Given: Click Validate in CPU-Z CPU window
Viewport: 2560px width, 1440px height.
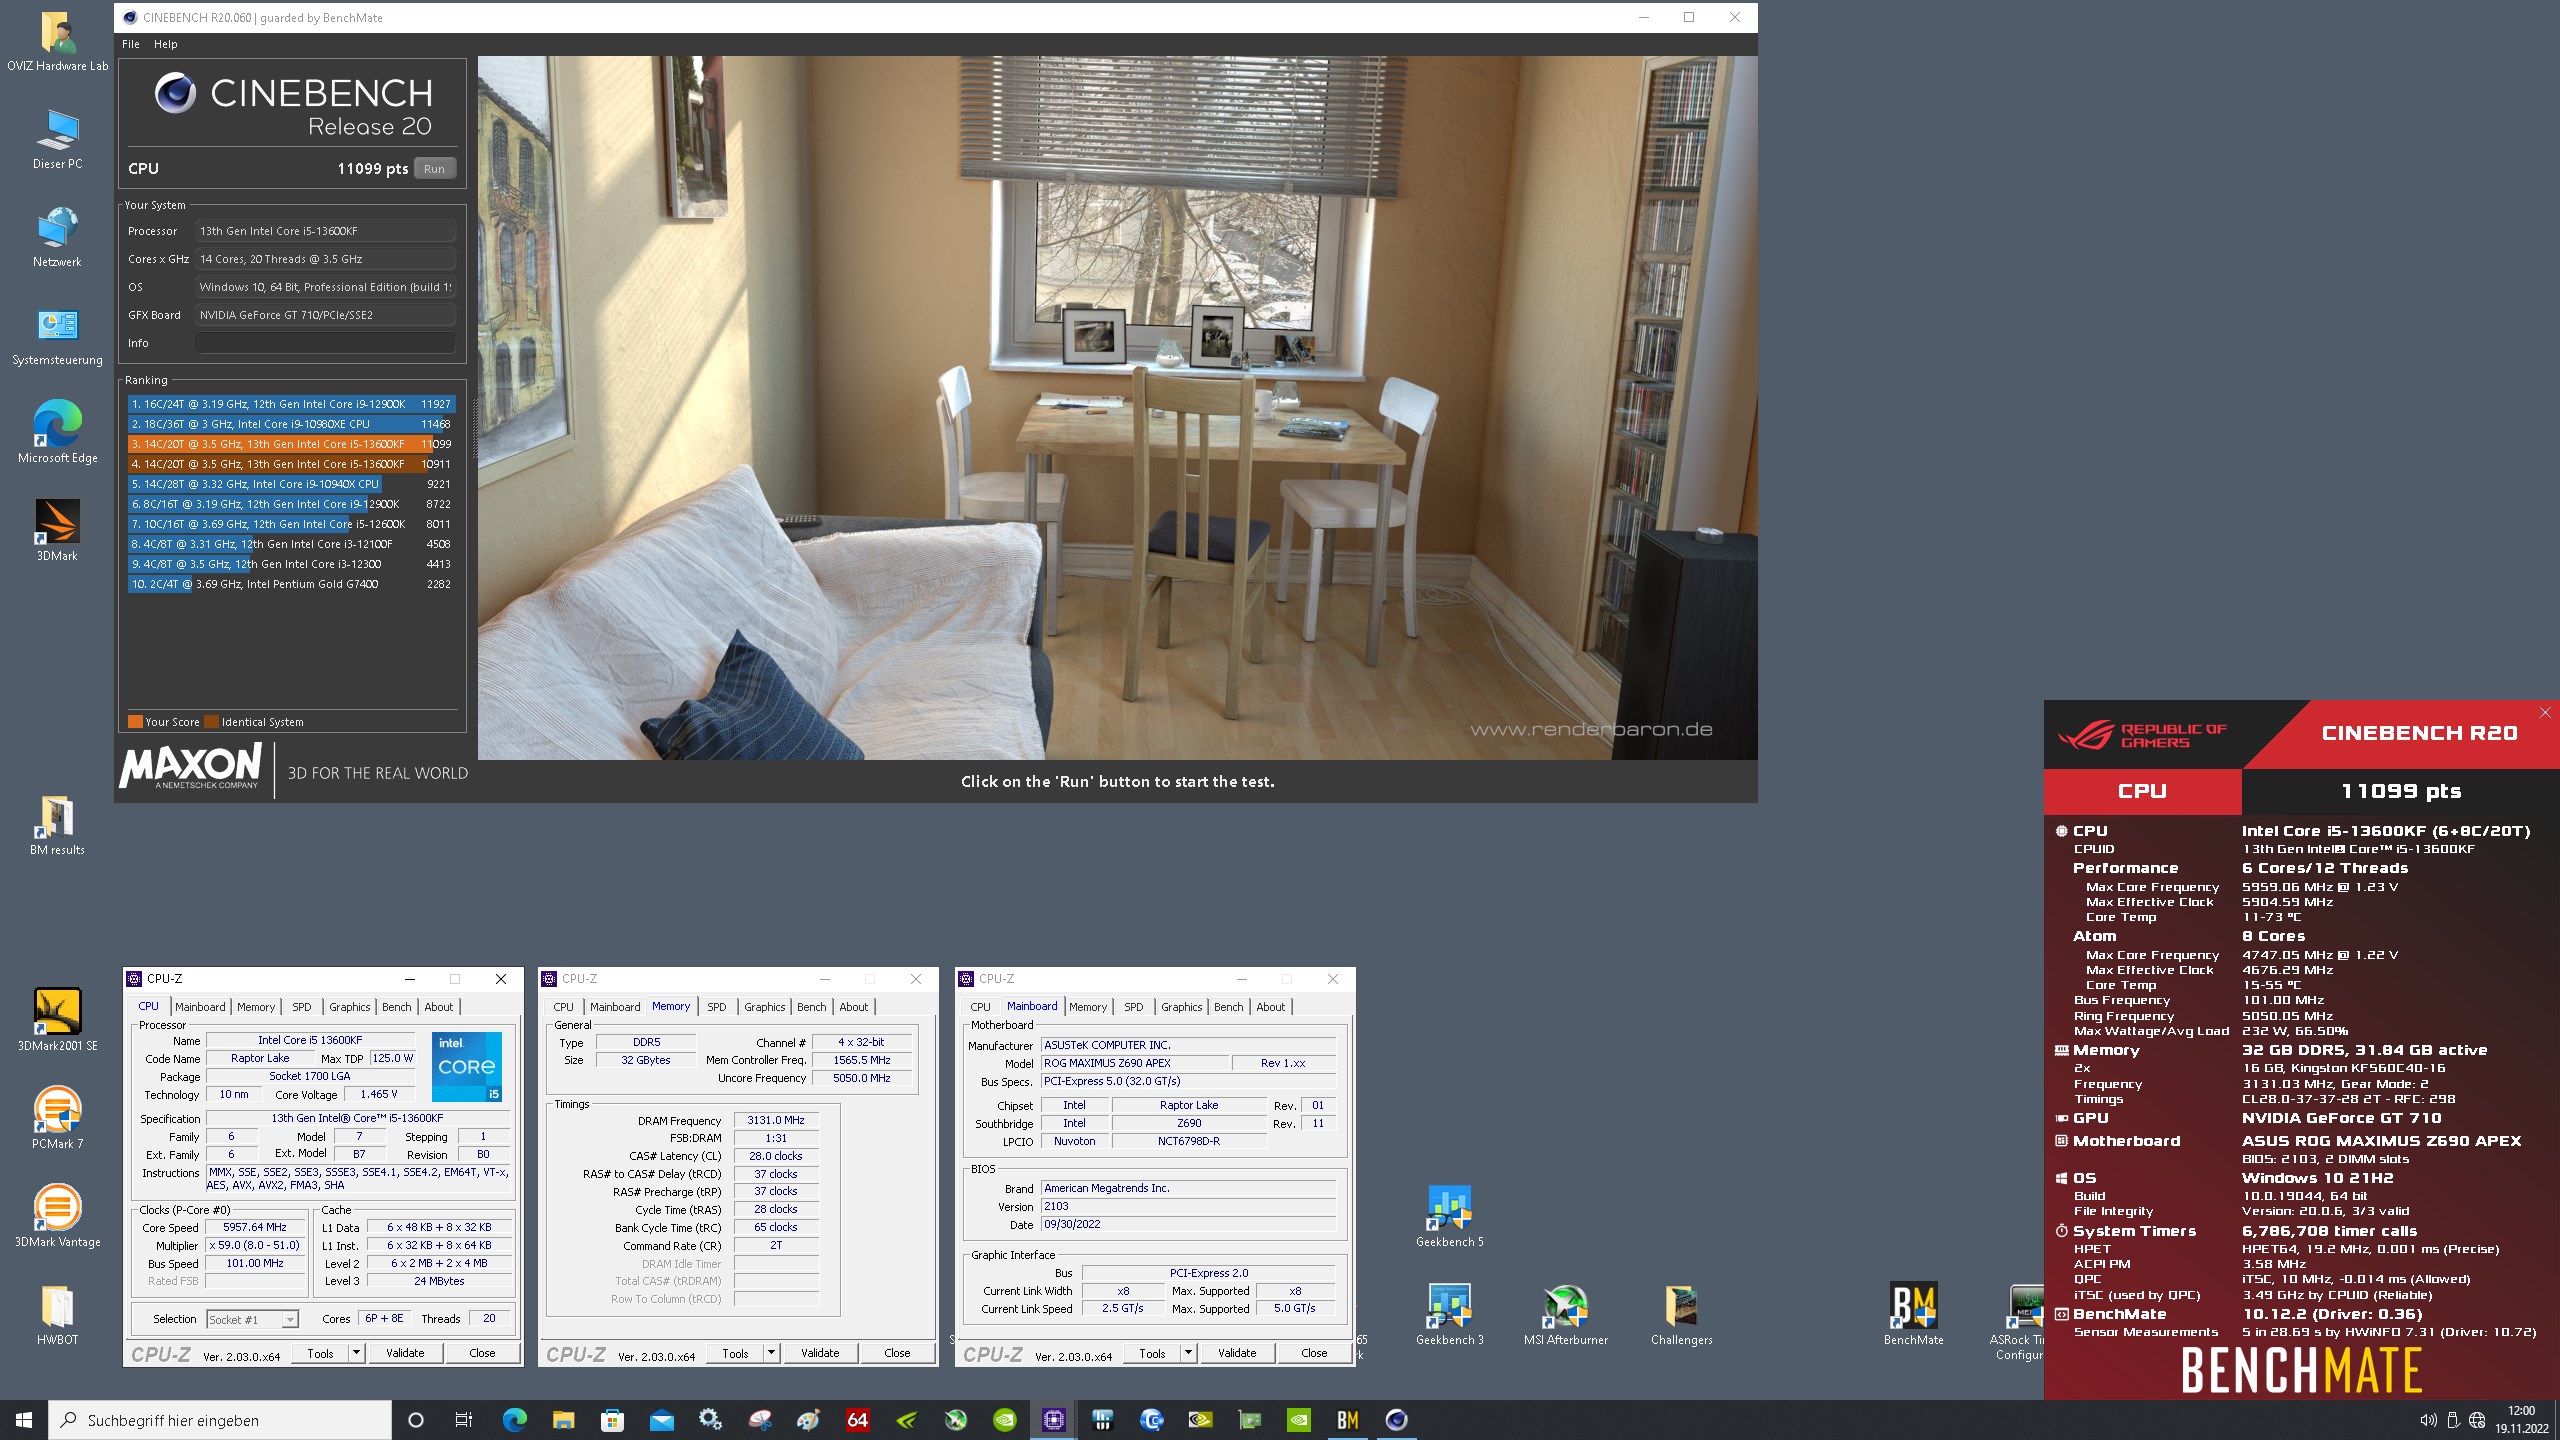Looking at the screenshot, I should point(405,1353).
